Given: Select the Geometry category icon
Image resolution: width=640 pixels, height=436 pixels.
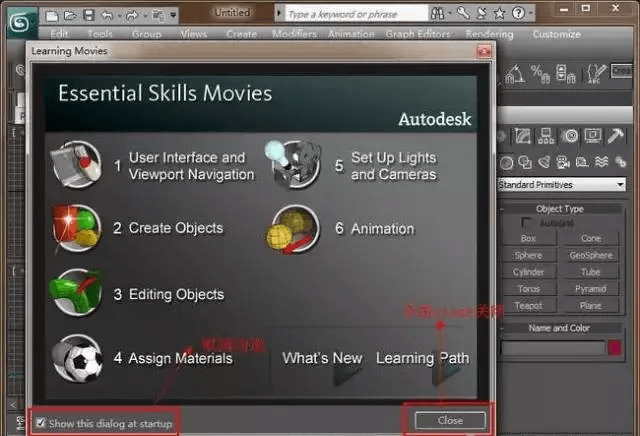Looking at the screenshot, I should coord(507,162).
